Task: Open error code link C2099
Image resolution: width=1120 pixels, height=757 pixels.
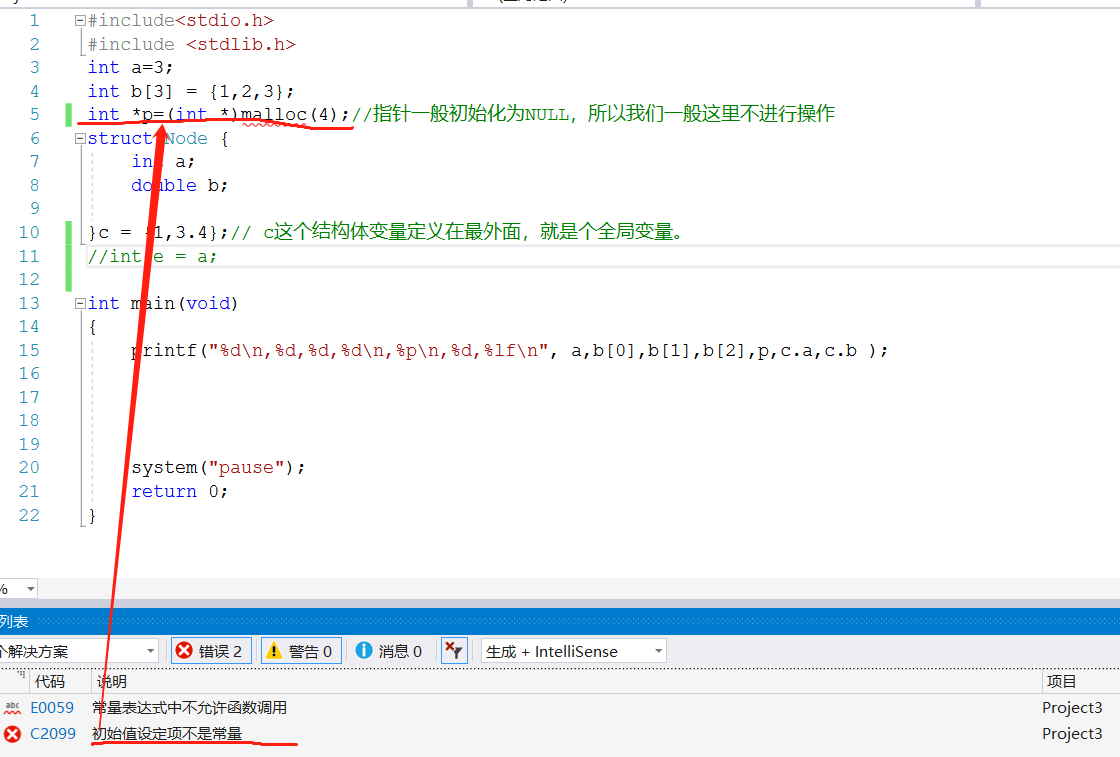Action: (53, 733)
